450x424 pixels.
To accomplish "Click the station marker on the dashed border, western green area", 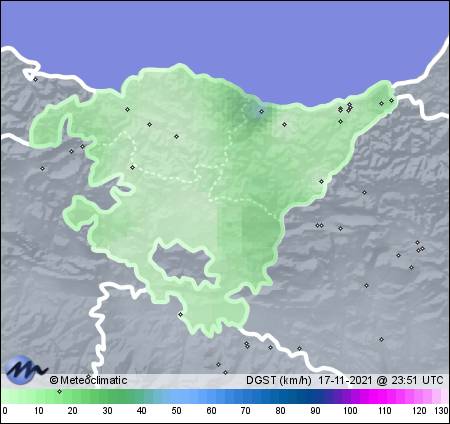I will tap(133, 167).
